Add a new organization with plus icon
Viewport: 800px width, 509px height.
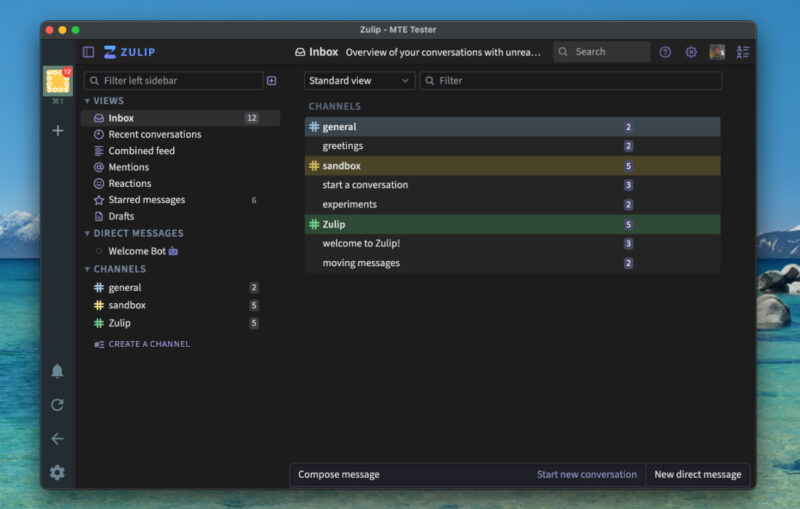pyautogui.click(x=58, y=131)
